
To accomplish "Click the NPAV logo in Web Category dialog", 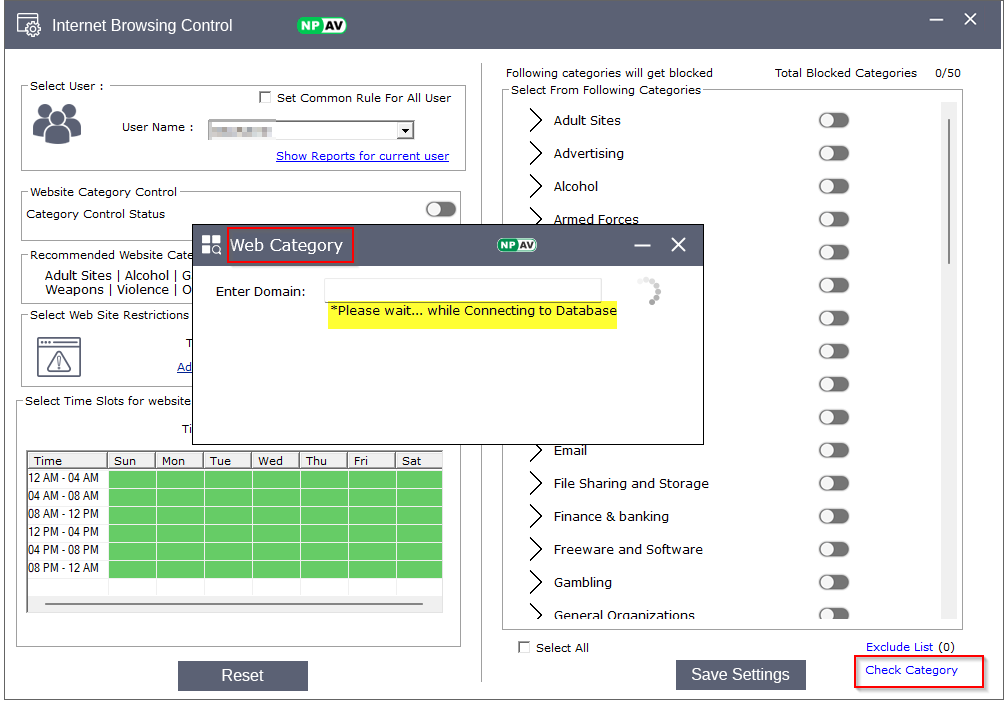I will coord(517,245).
